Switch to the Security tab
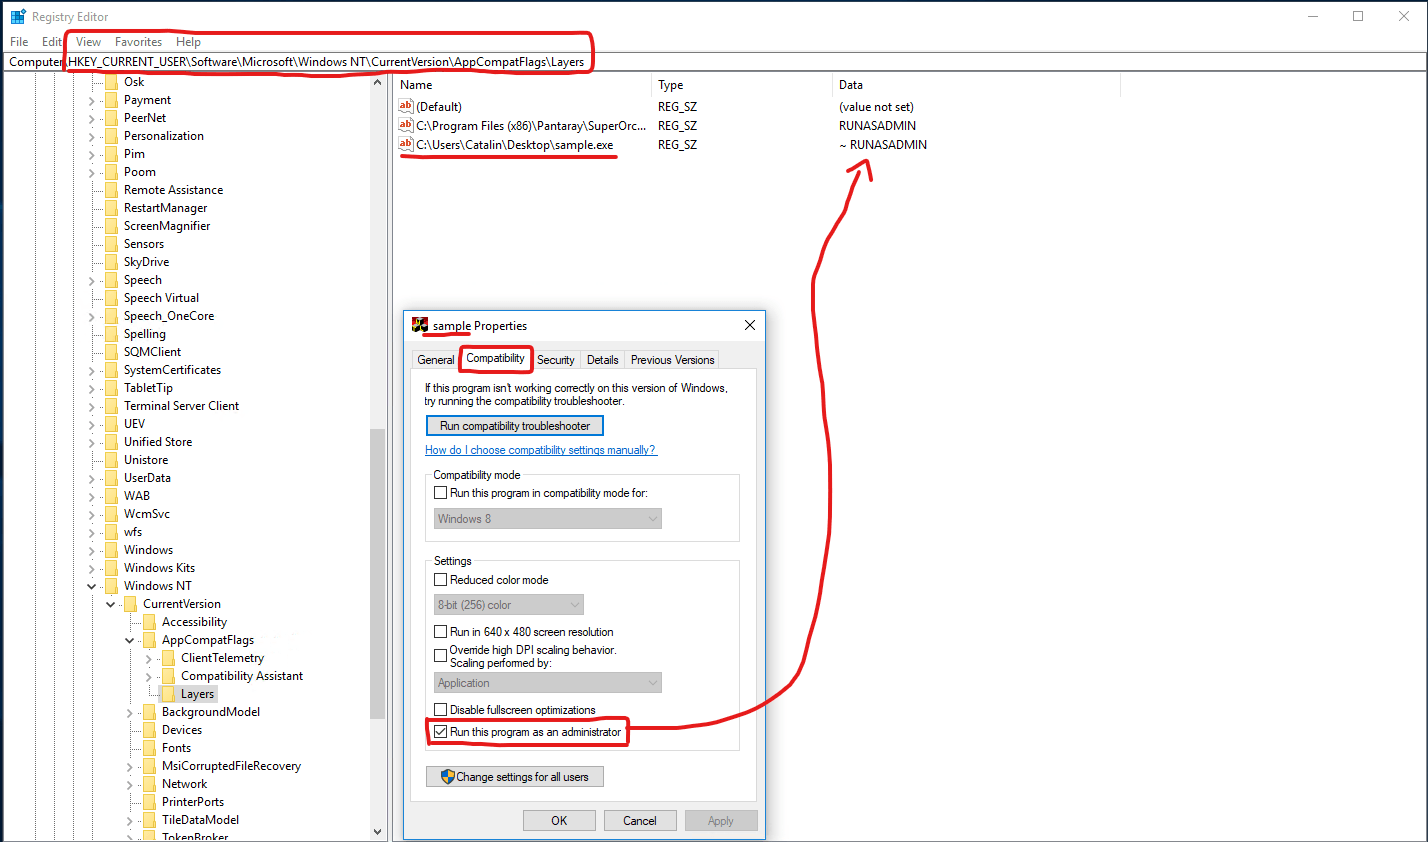Viewport: 1428px width, 842px height. (x=556, y=359)
